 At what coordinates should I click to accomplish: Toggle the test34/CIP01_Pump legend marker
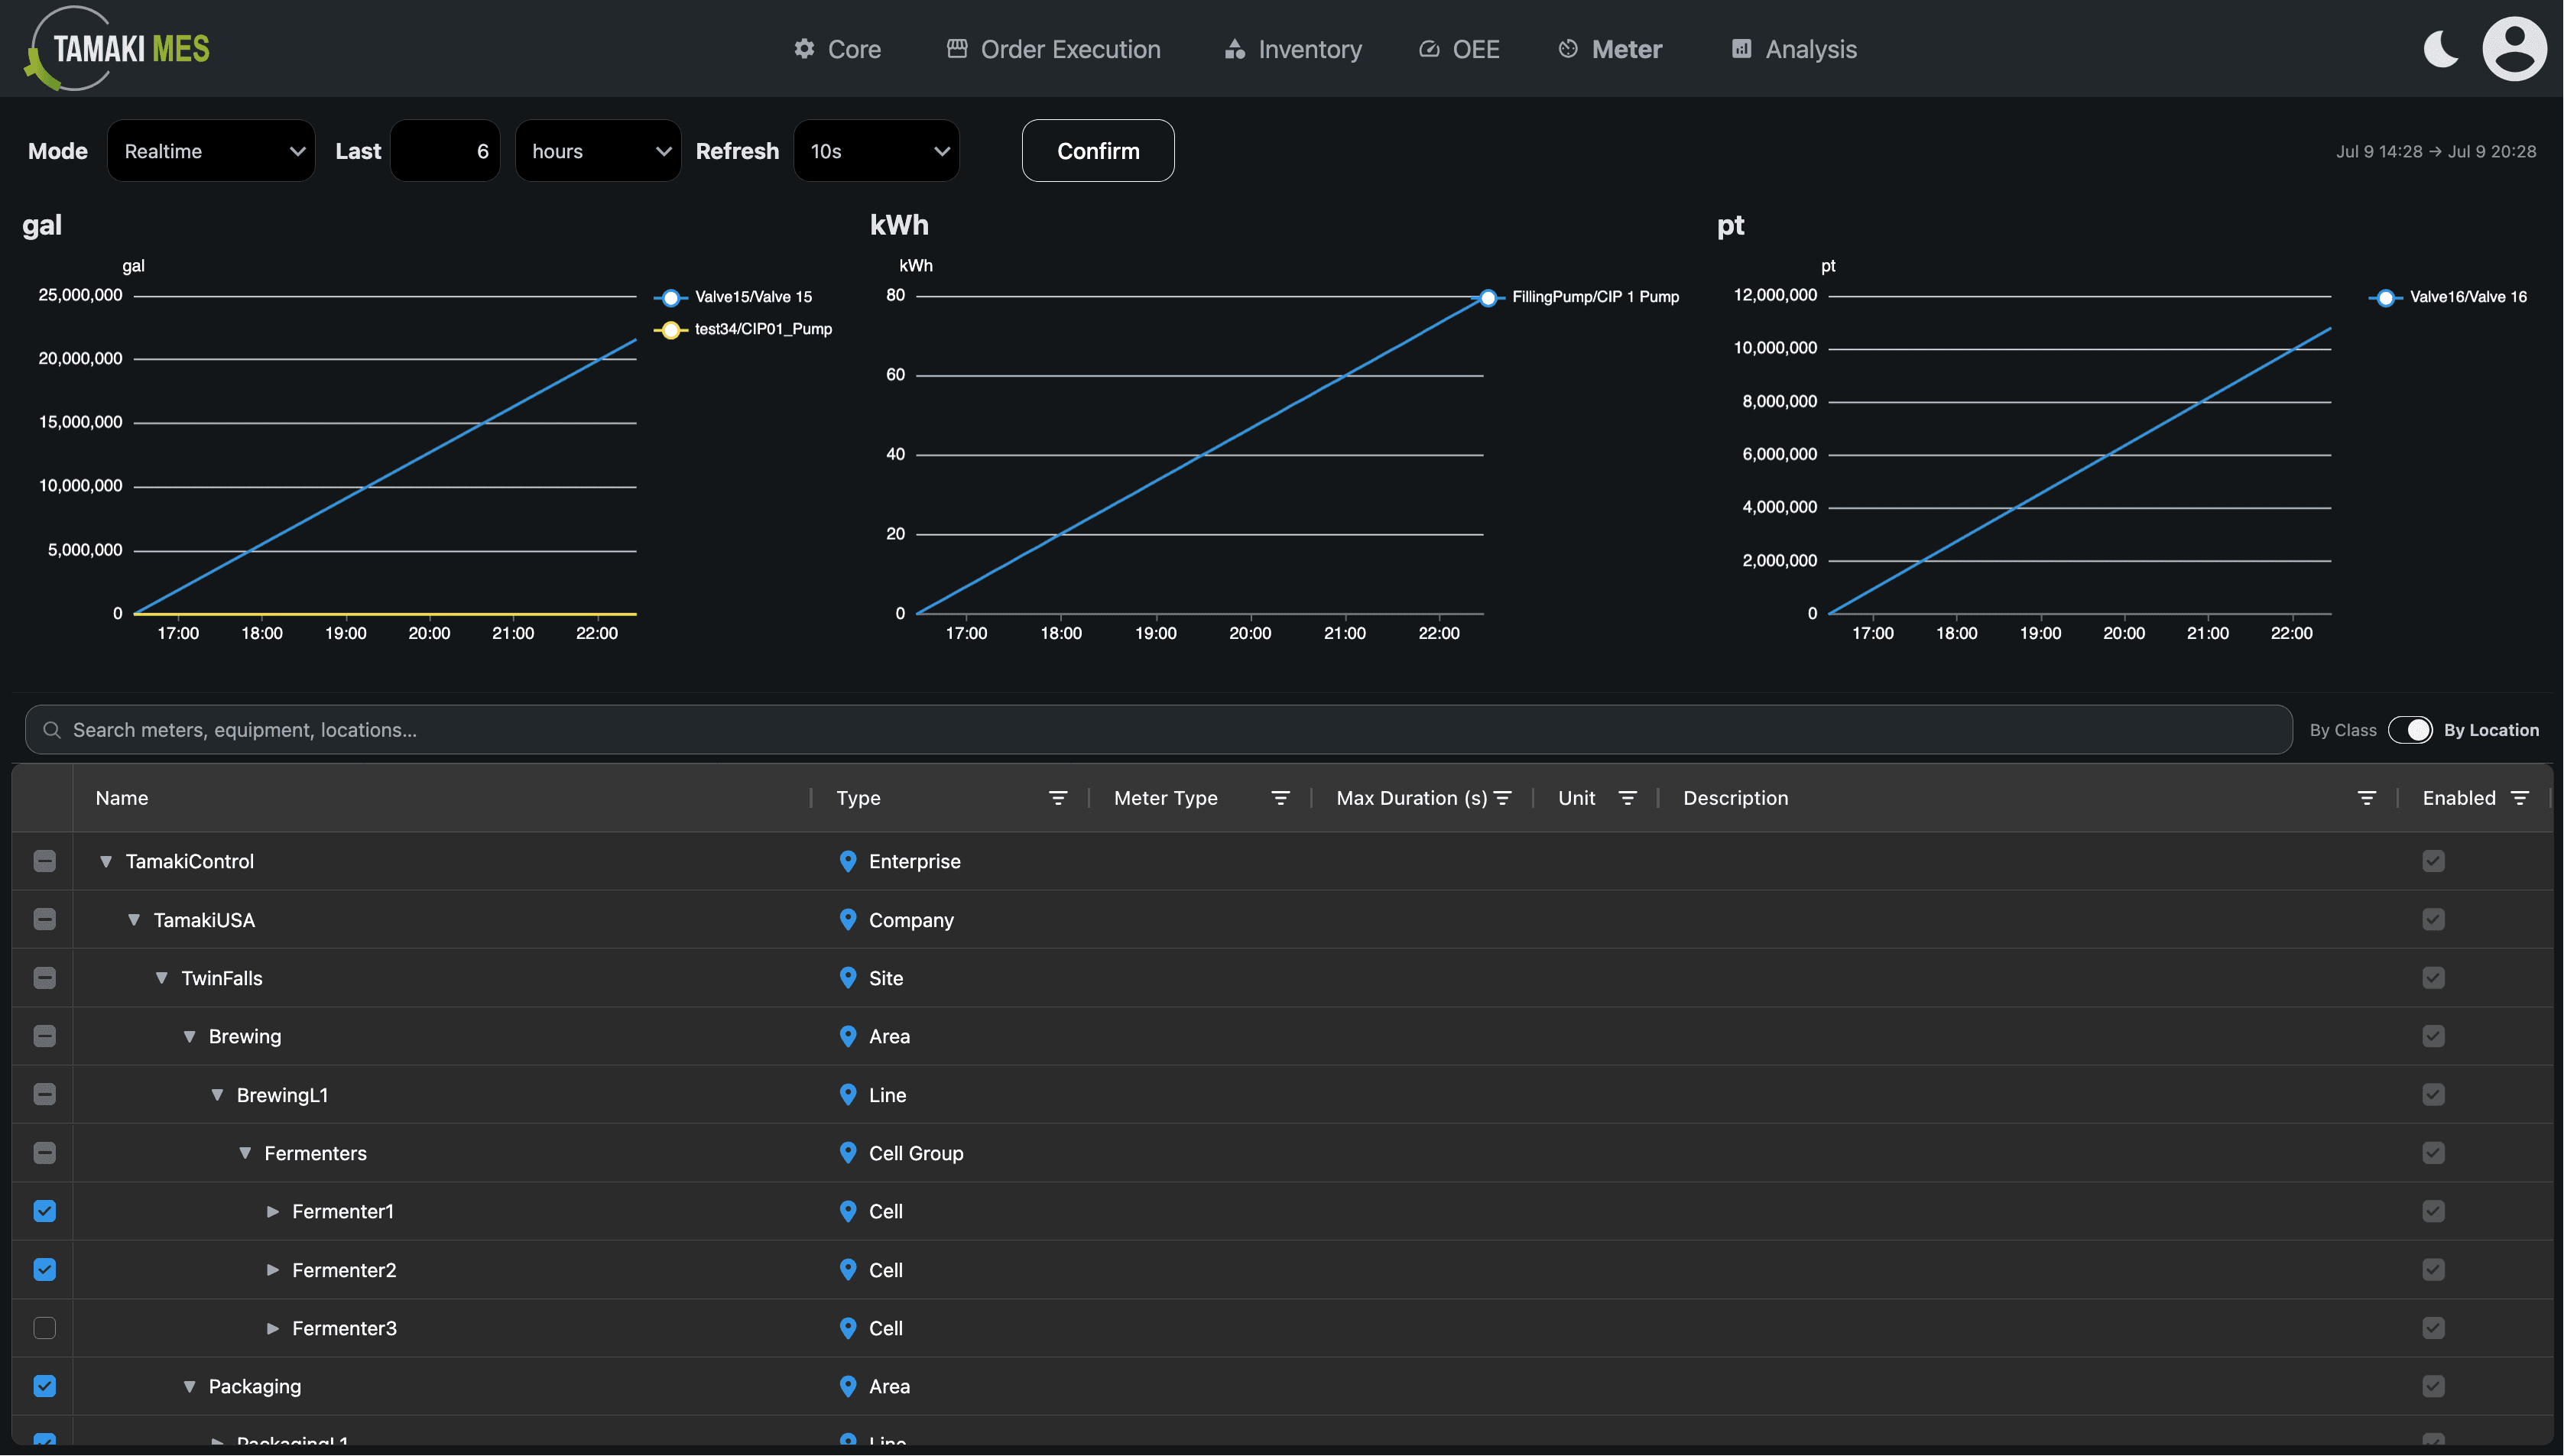pyautogui.click(x=670, y=329)
